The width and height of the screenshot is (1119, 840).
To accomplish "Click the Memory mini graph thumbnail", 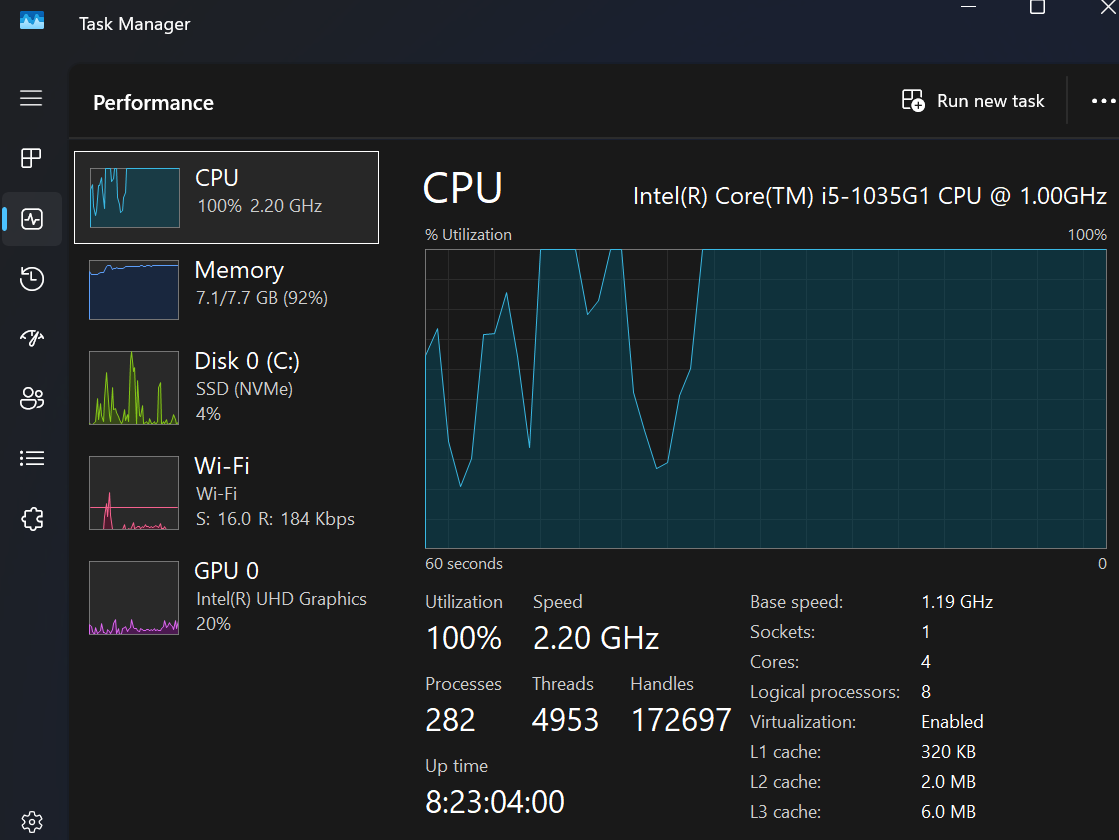I will [133, 290].
